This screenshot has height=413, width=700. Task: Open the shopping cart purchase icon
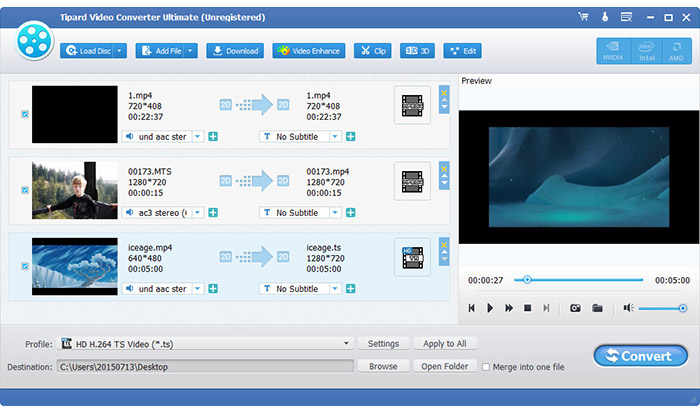click(x=583, y=17)
